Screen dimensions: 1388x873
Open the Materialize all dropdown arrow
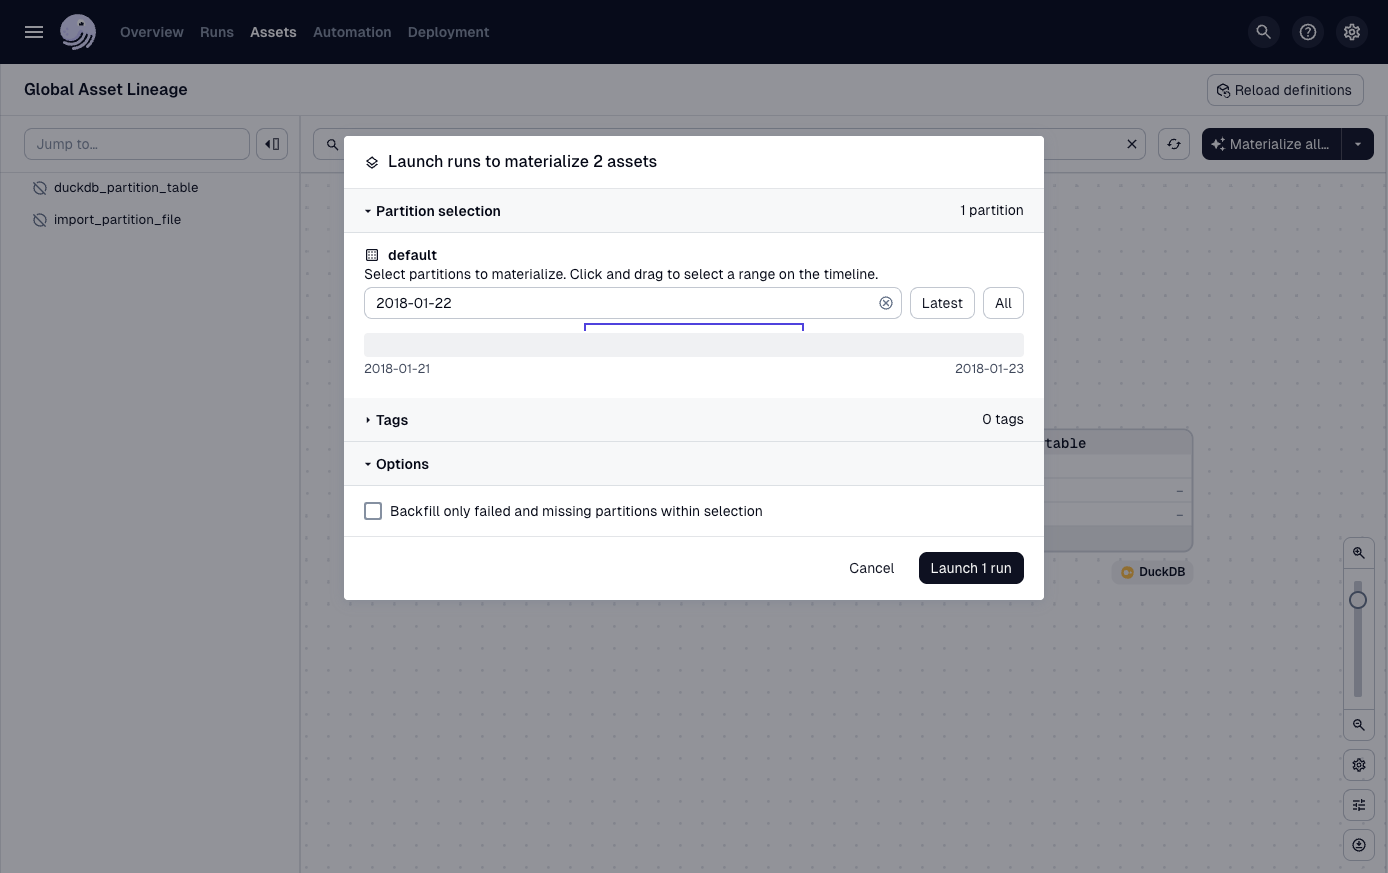click(x=1357, y=143)
